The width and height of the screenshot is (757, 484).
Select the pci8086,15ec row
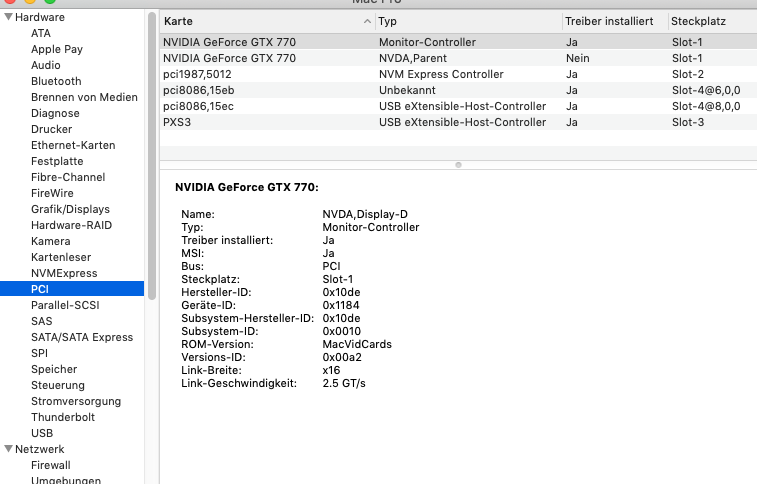(x=458, y=106)
